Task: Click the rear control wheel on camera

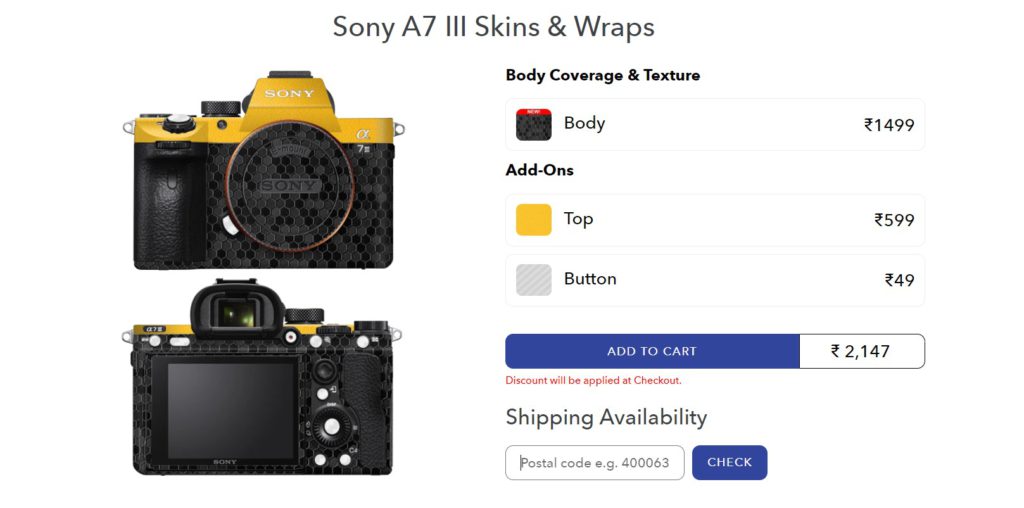Action: click(331, 427)
